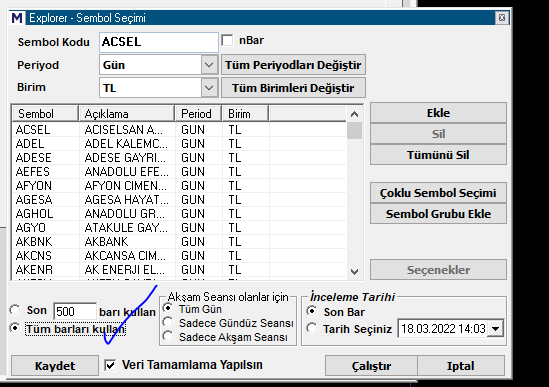Enable the nBar checkbox
549x387 pixels.
[227, 40]
